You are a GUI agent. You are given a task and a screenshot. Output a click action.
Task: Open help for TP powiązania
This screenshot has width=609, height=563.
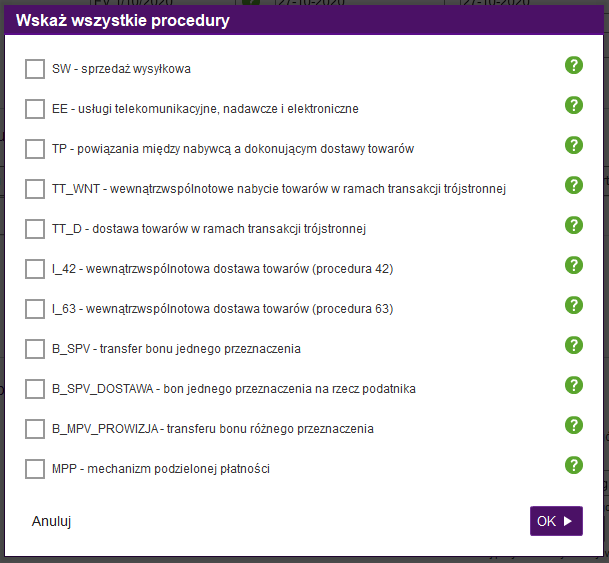click(x=574, y=145)
